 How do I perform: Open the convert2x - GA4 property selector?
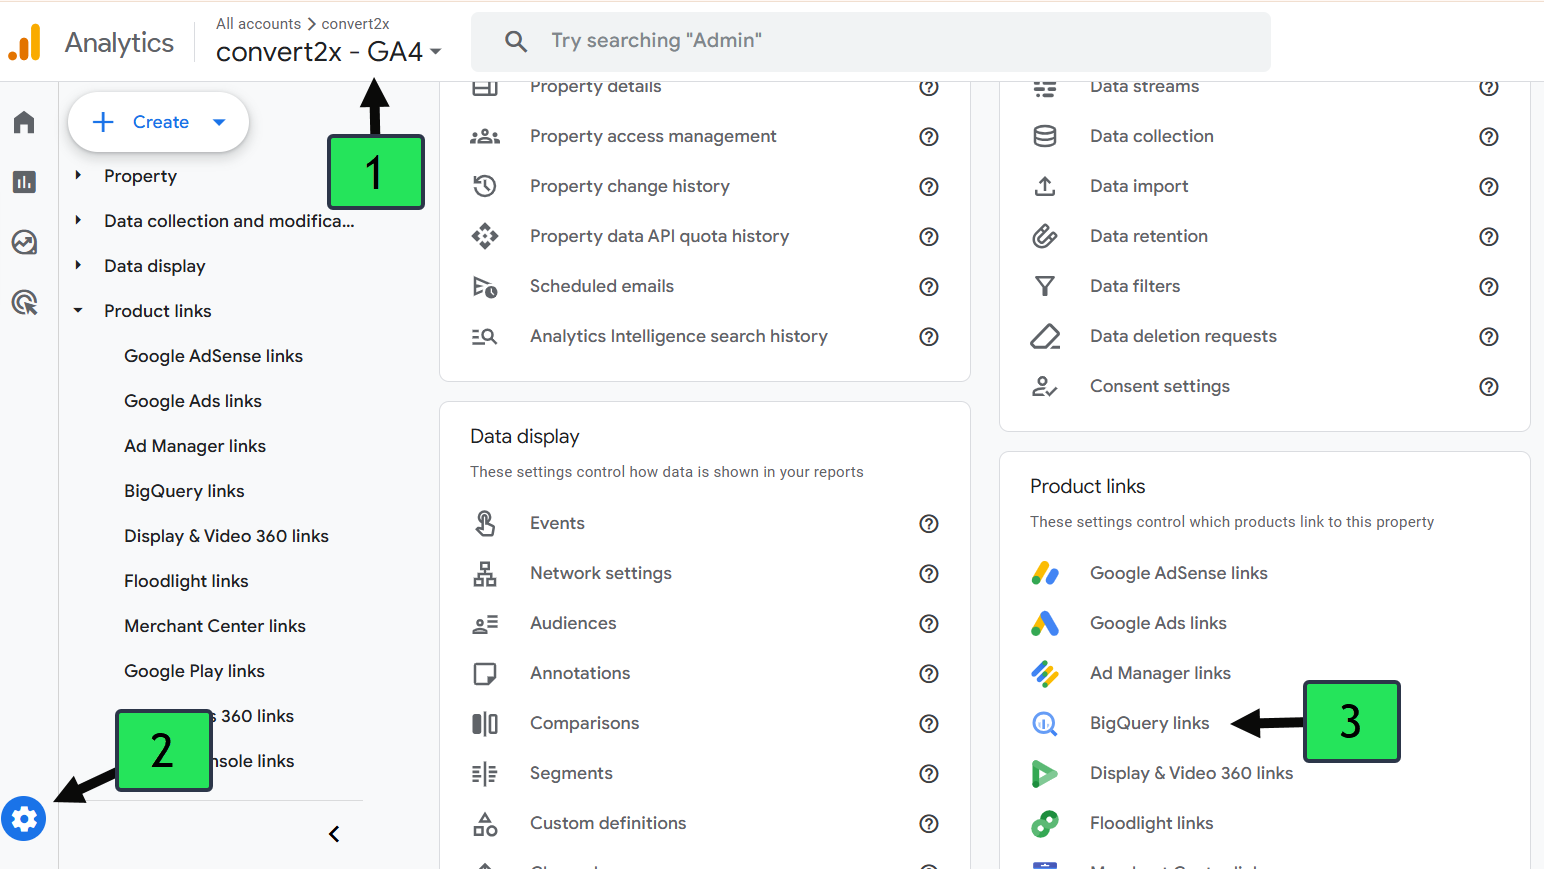328,51
